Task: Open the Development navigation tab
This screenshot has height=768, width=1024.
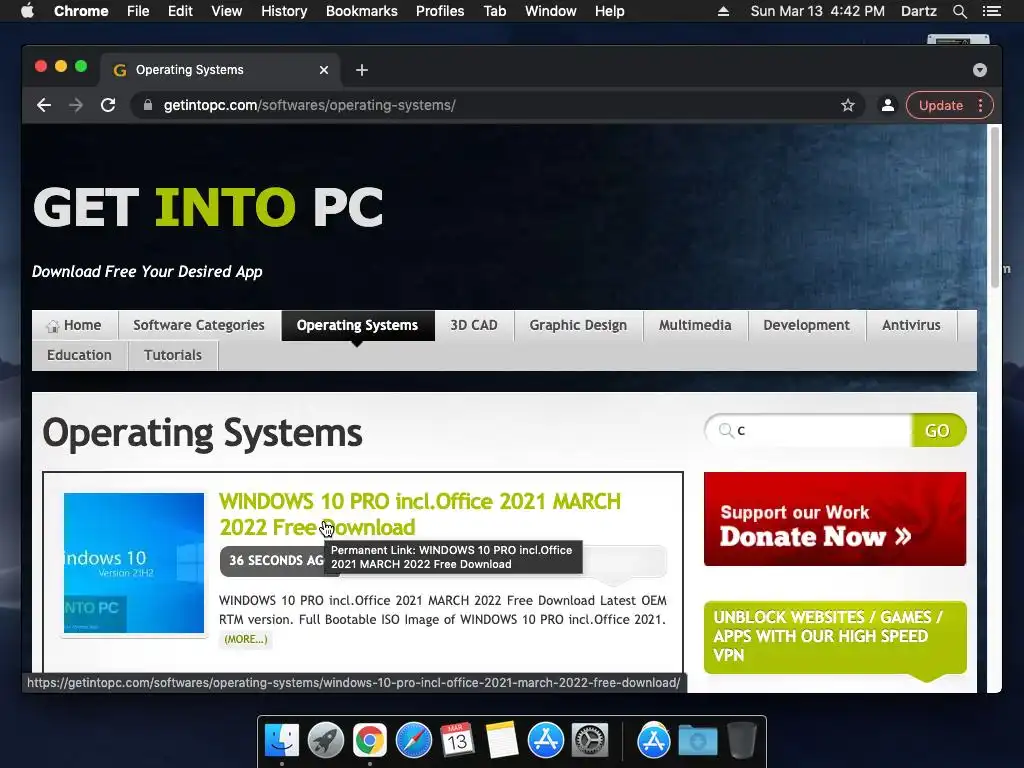Action: (807, 325)
